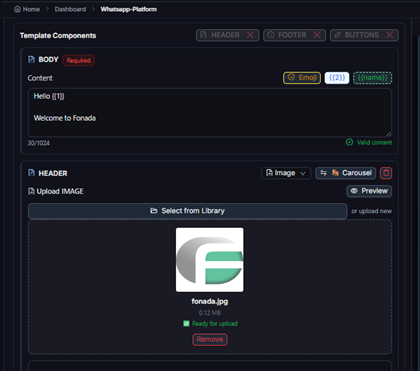420x371 pixels.
Task: Insert the {{name}} variable
Action: pos(373,78)
